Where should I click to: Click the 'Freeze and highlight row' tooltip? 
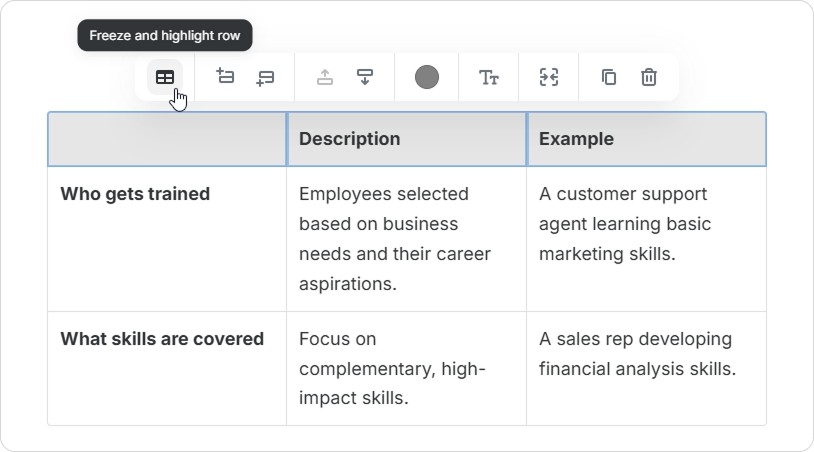click(165, 35)
